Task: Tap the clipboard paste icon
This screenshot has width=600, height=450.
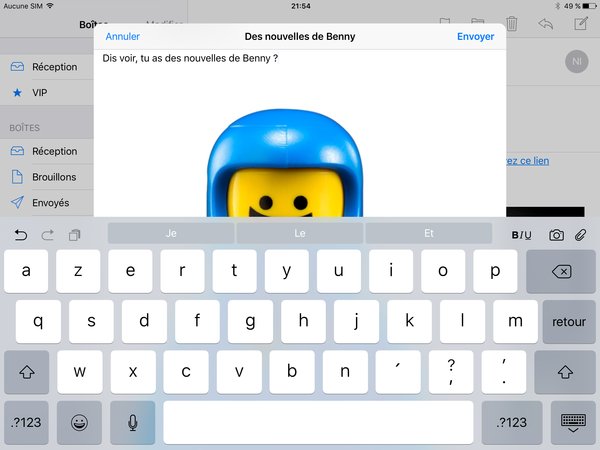Action: click(x=74, y=235)
